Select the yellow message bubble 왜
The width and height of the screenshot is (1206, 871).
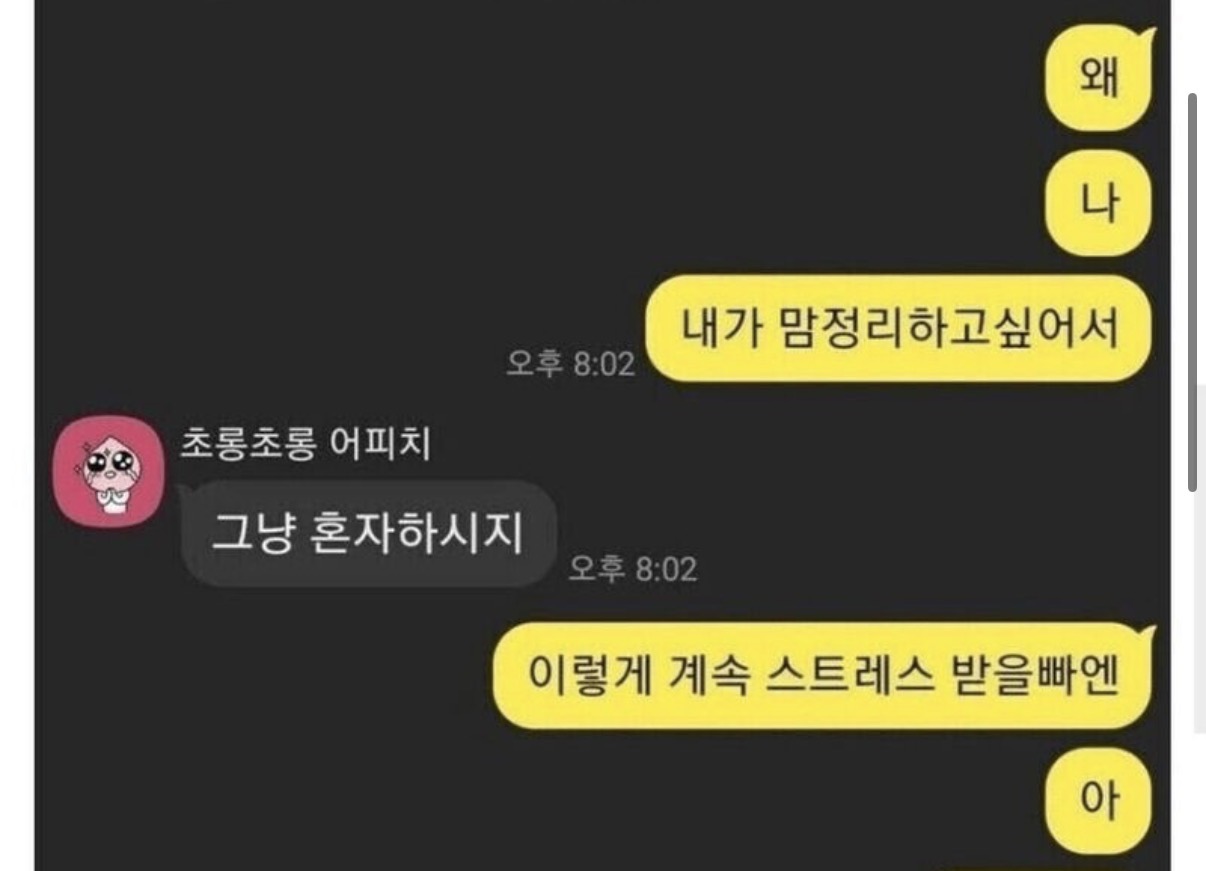coord(1098,78)
